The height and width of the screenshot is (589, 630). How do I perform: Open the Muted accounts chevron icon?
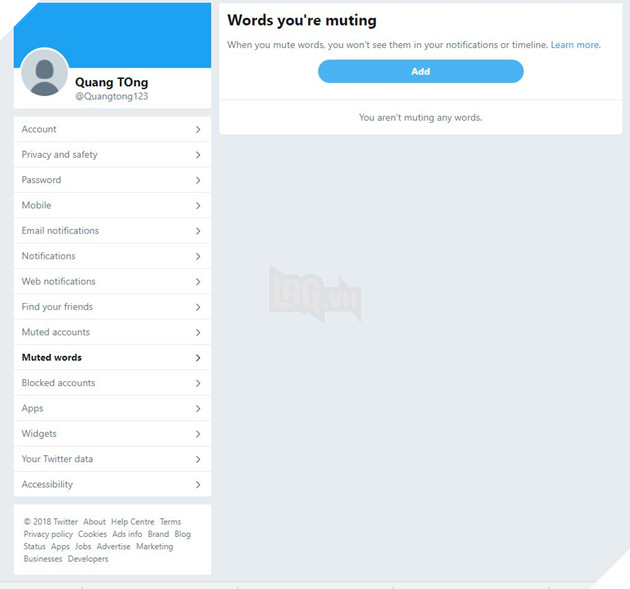[198, 332]
